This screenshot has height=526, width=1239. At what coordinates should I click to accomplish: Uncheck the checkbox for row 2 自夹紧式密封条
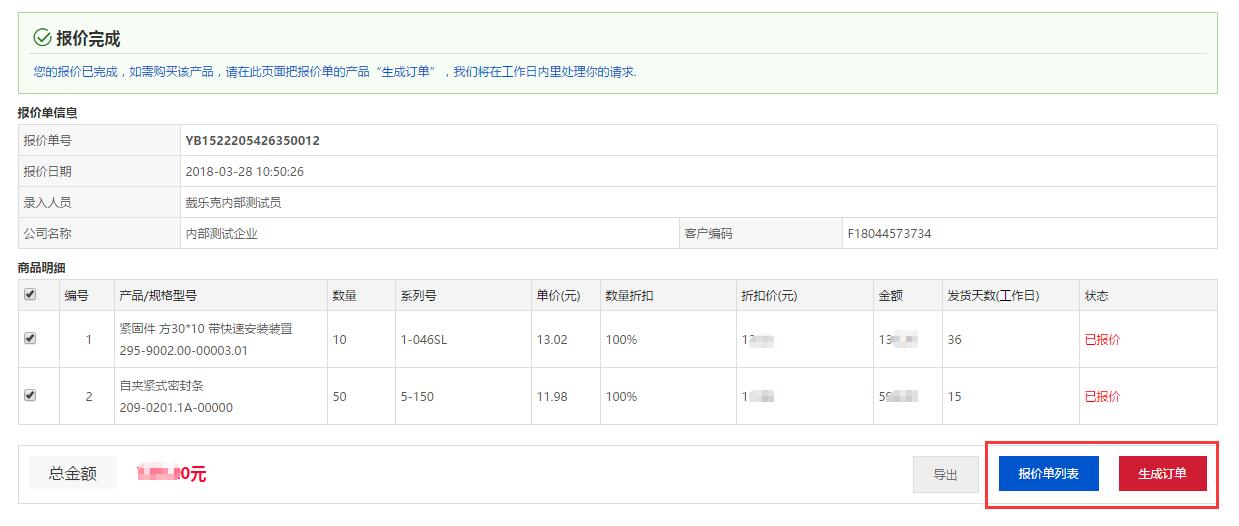(30, 395)
